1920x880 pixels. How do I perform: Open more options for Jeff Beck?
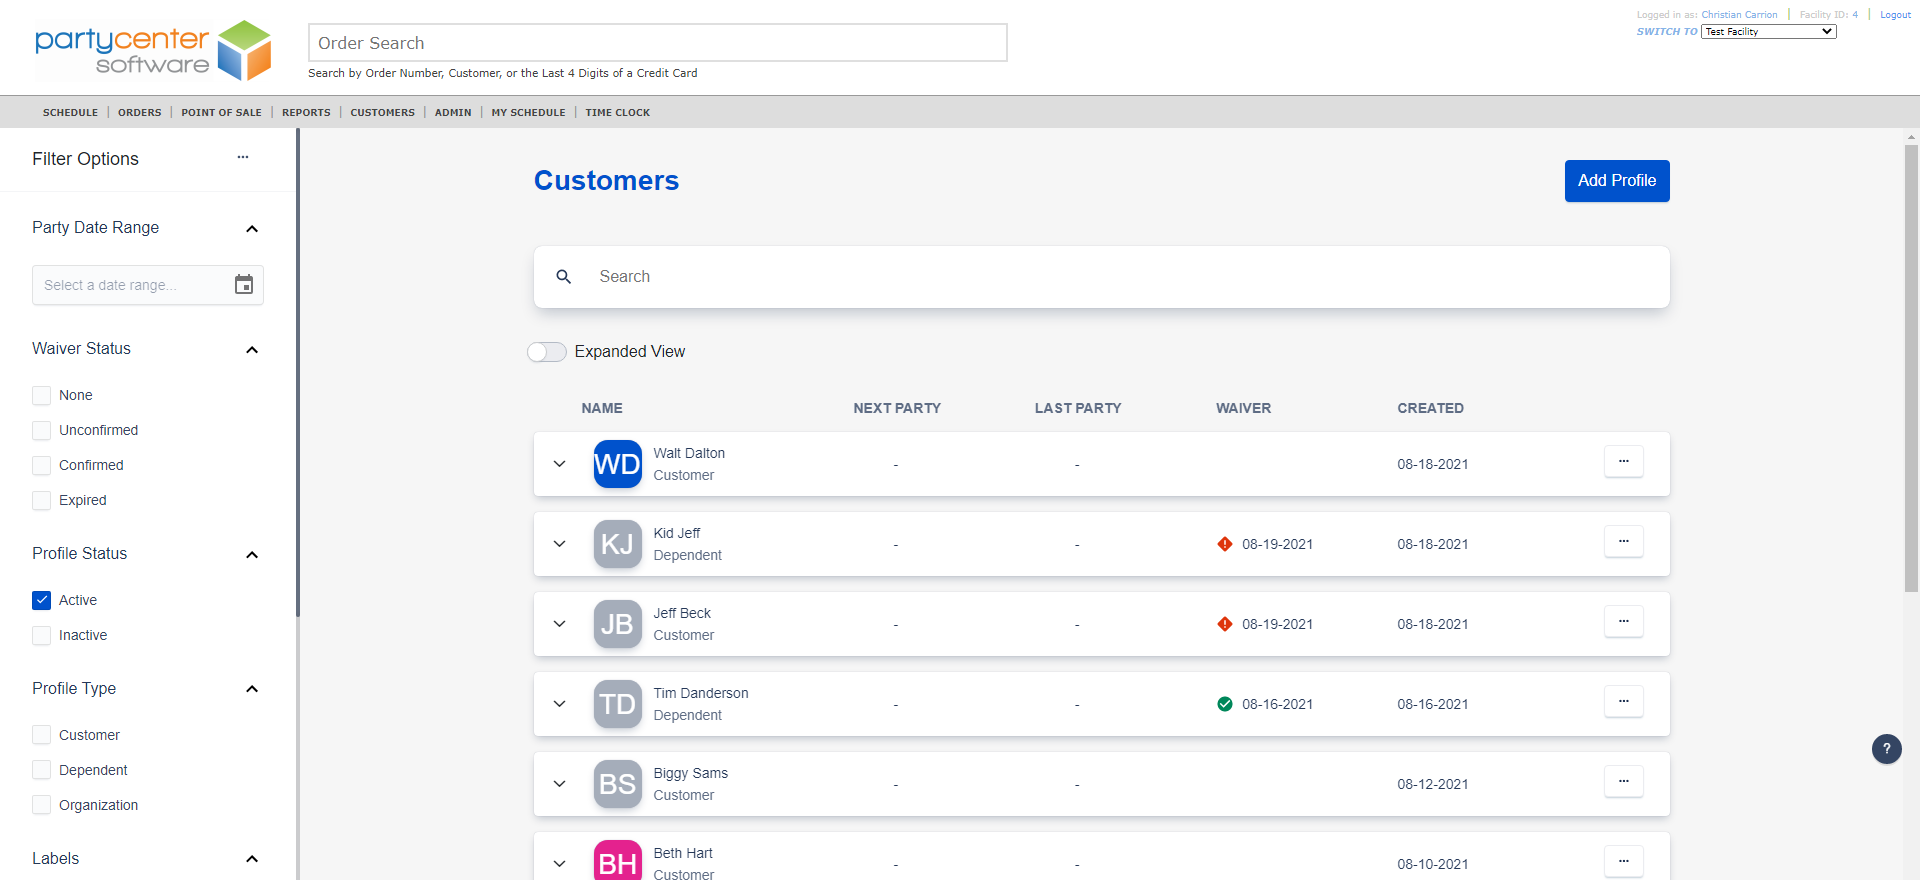pyautogui.click(x=1624, y=622)
